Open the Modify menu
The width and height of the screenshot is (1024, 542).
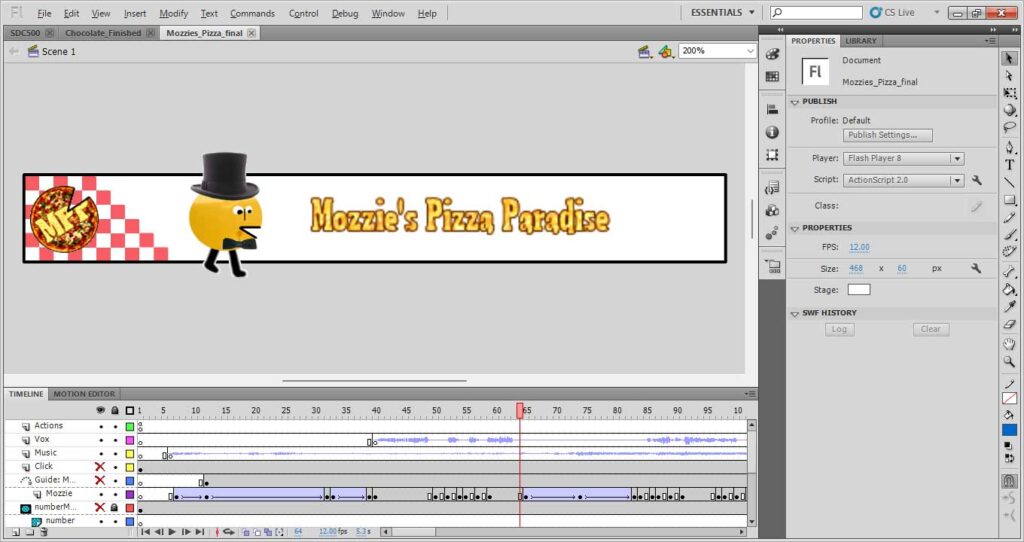(x=174, y=13)
